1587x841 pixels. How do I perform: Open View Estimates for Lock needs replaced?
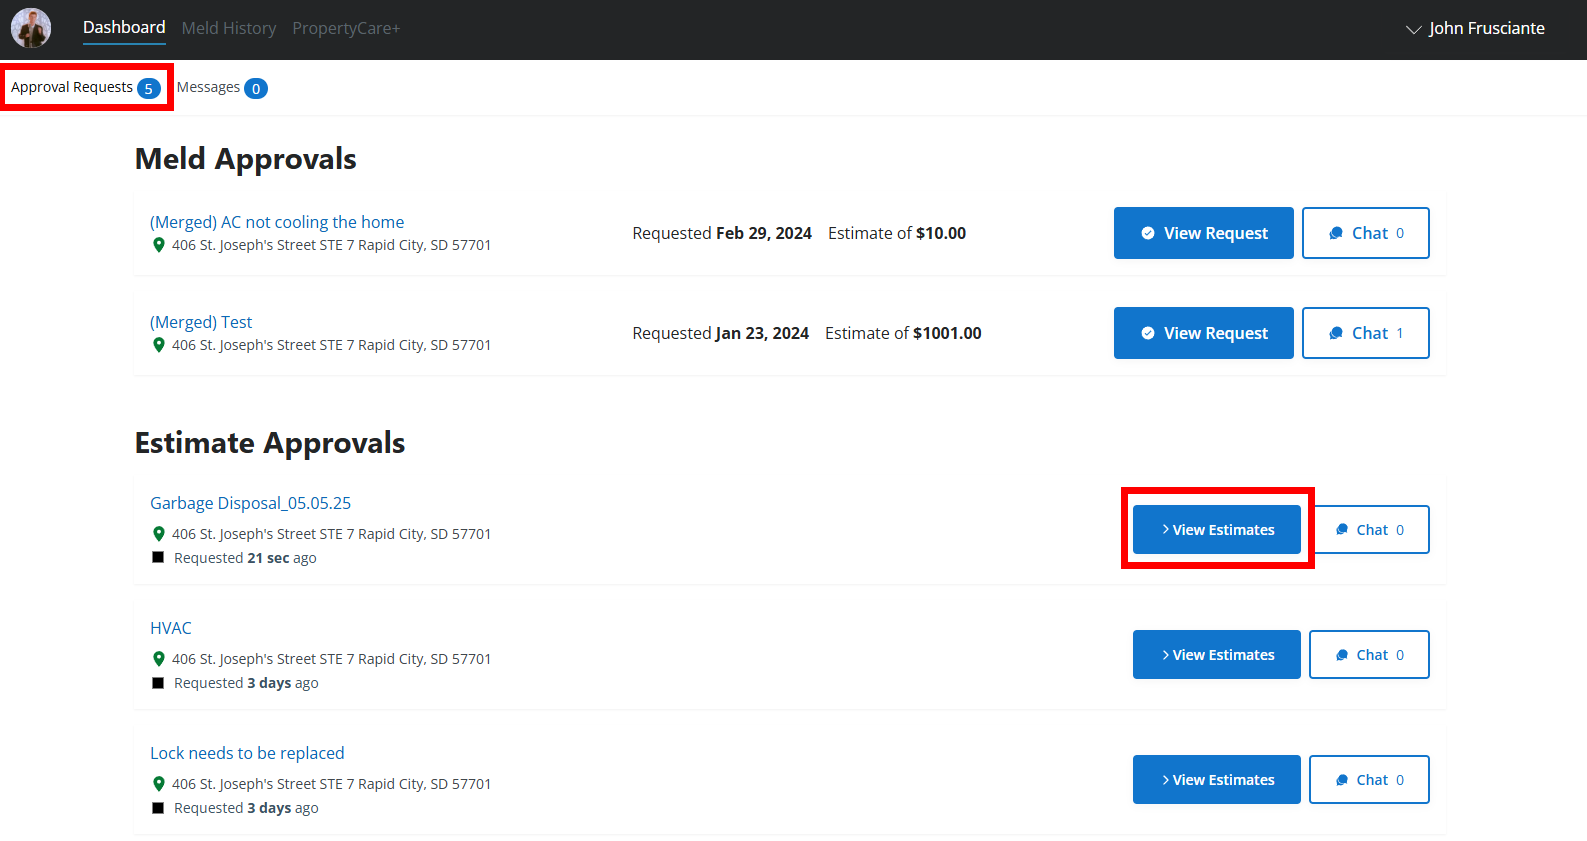pos(1216,780)
